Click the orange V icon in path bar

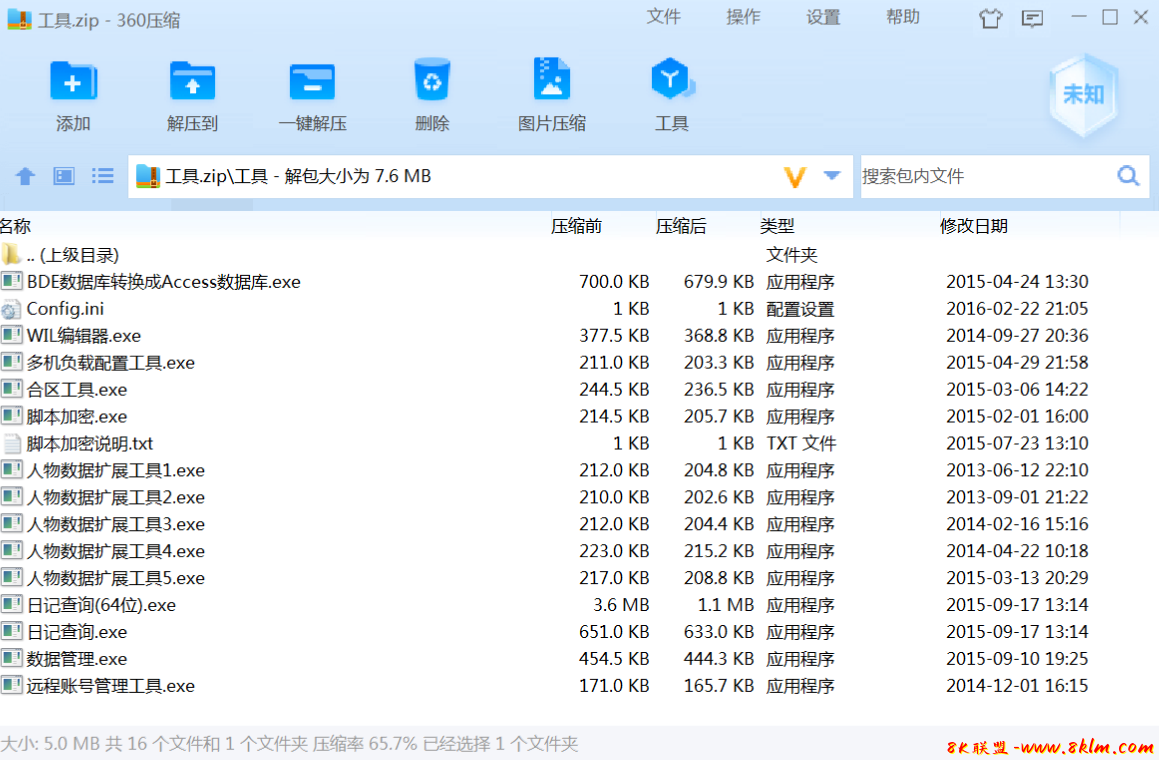point(795,177)
